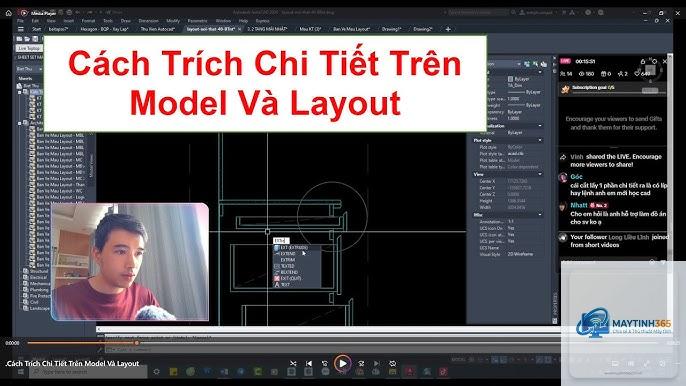Open the Express menu

pyautogui.click(x=262, y=21)
